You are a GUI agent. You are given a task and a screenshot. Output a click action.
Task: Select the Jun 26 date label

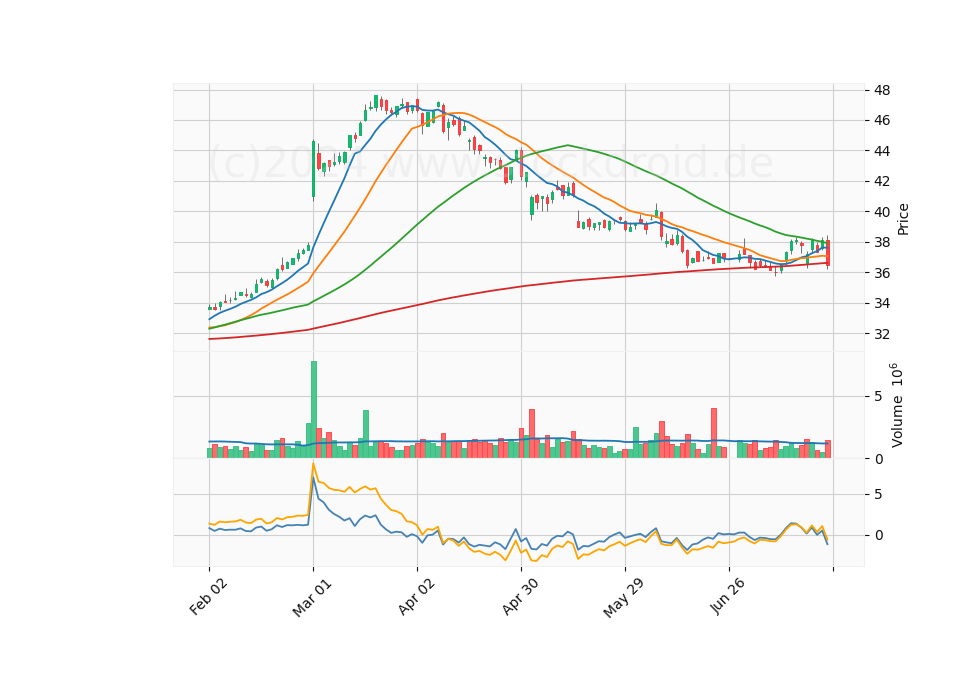pyautogui.click(x=728, y=596)
